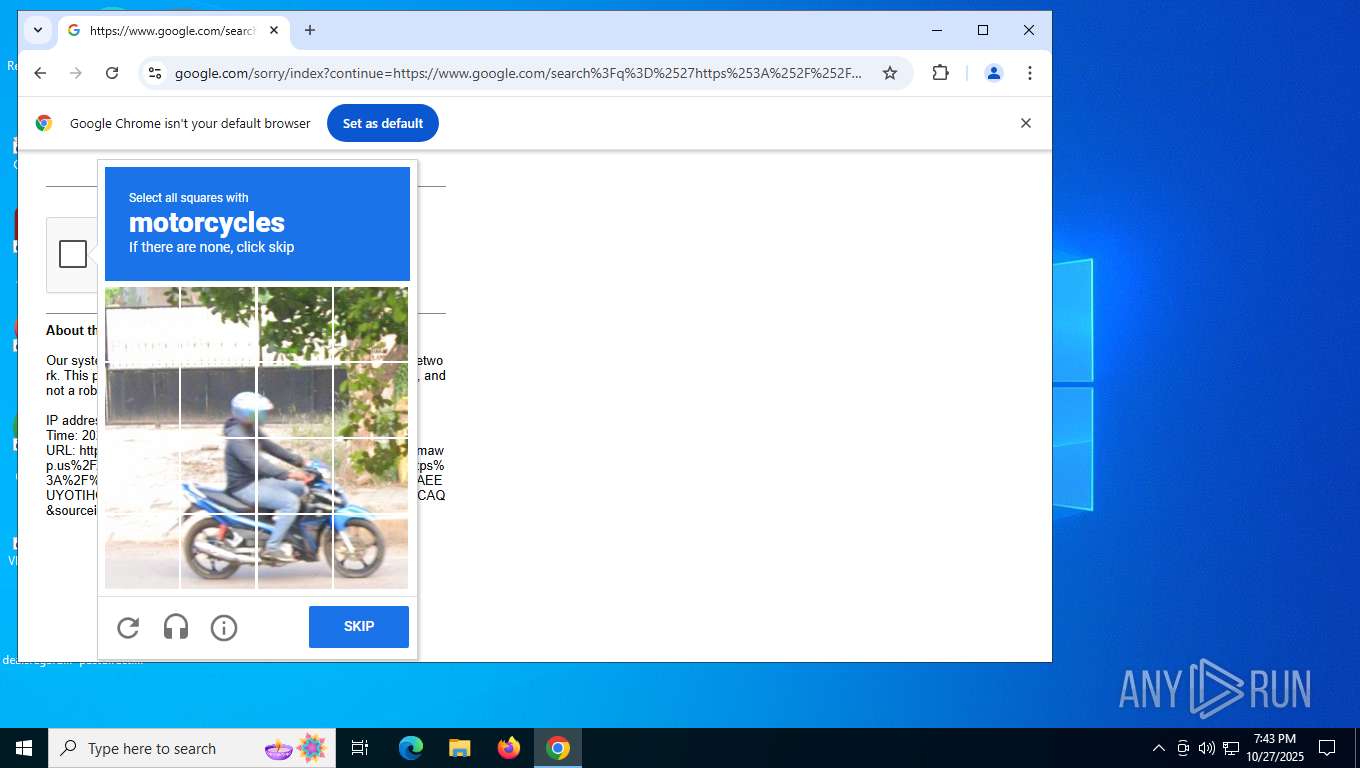Launch Firefox from the taskbar
Screen dimensions: 1360x768
[509, 748]
